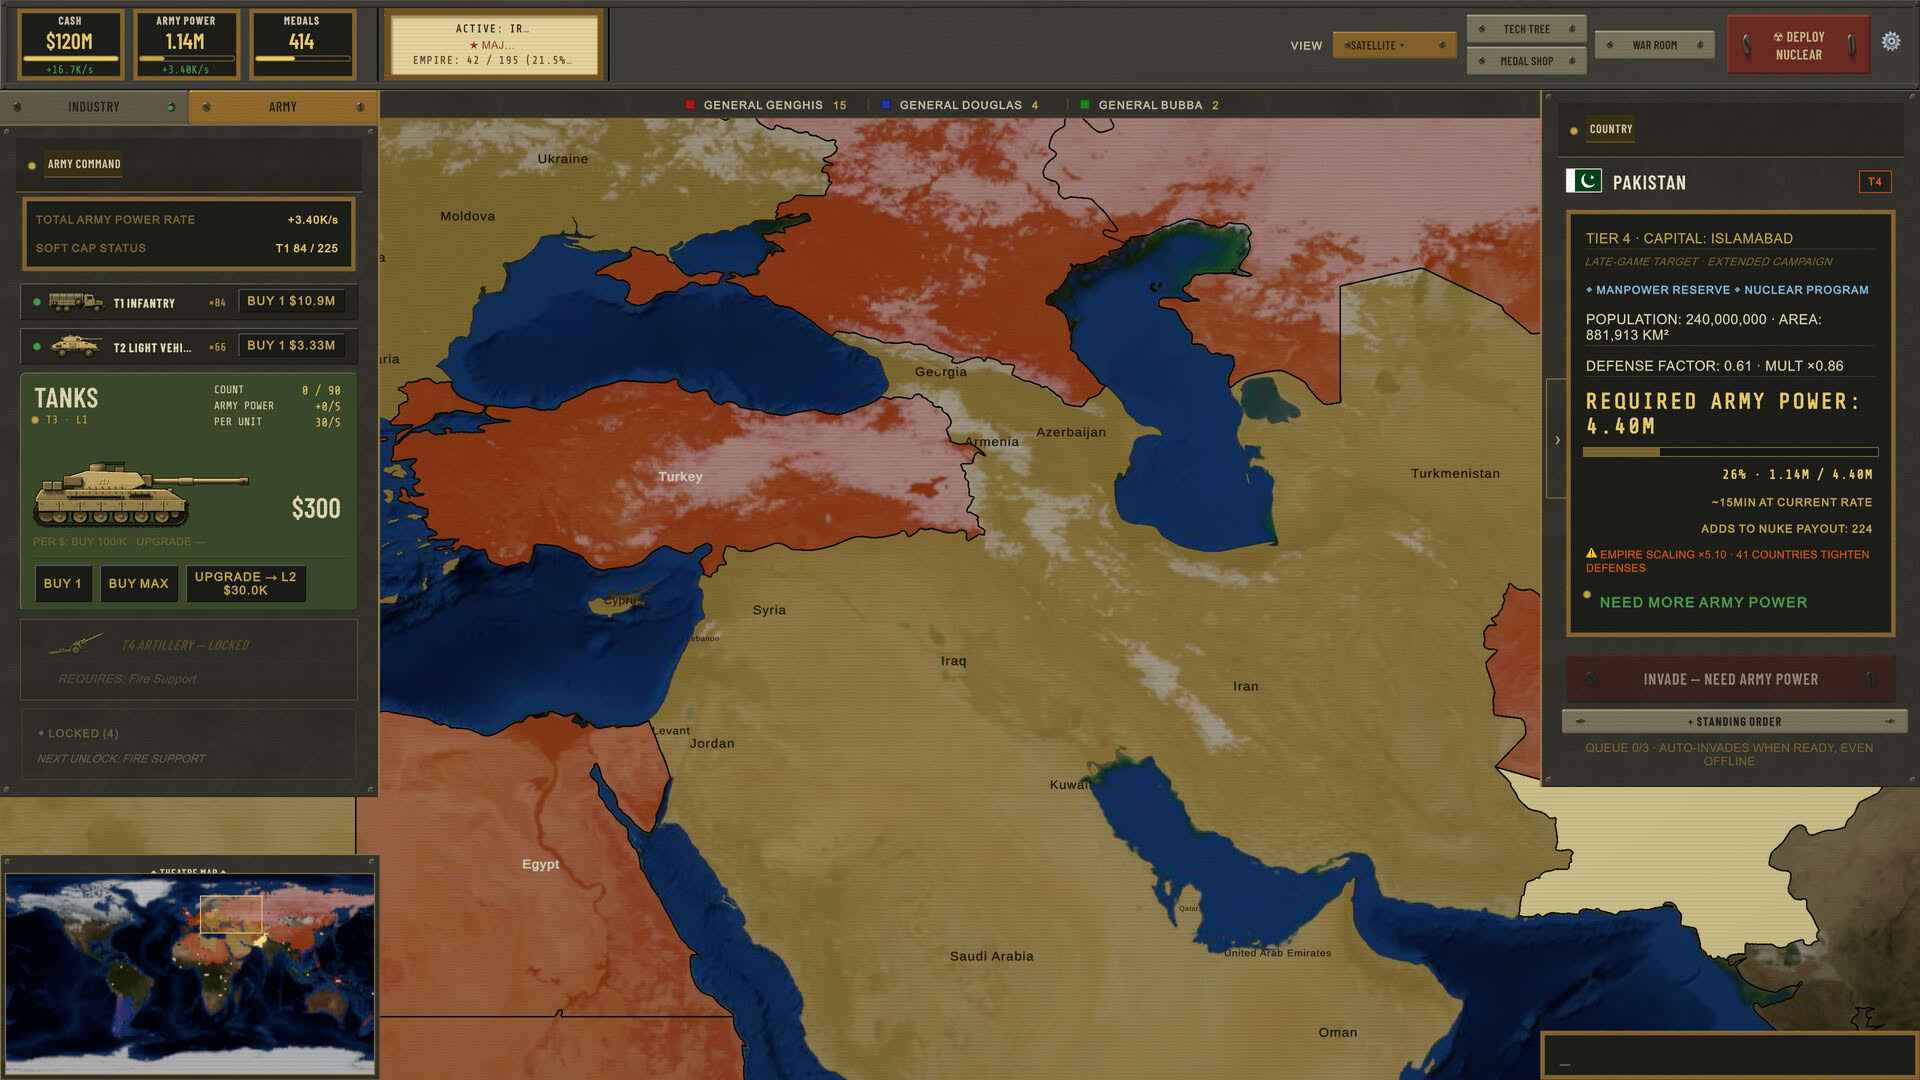This screenshot has width=1920, height=1080.
Task: Open the Tech Tree
Action: click(1526, 29)
